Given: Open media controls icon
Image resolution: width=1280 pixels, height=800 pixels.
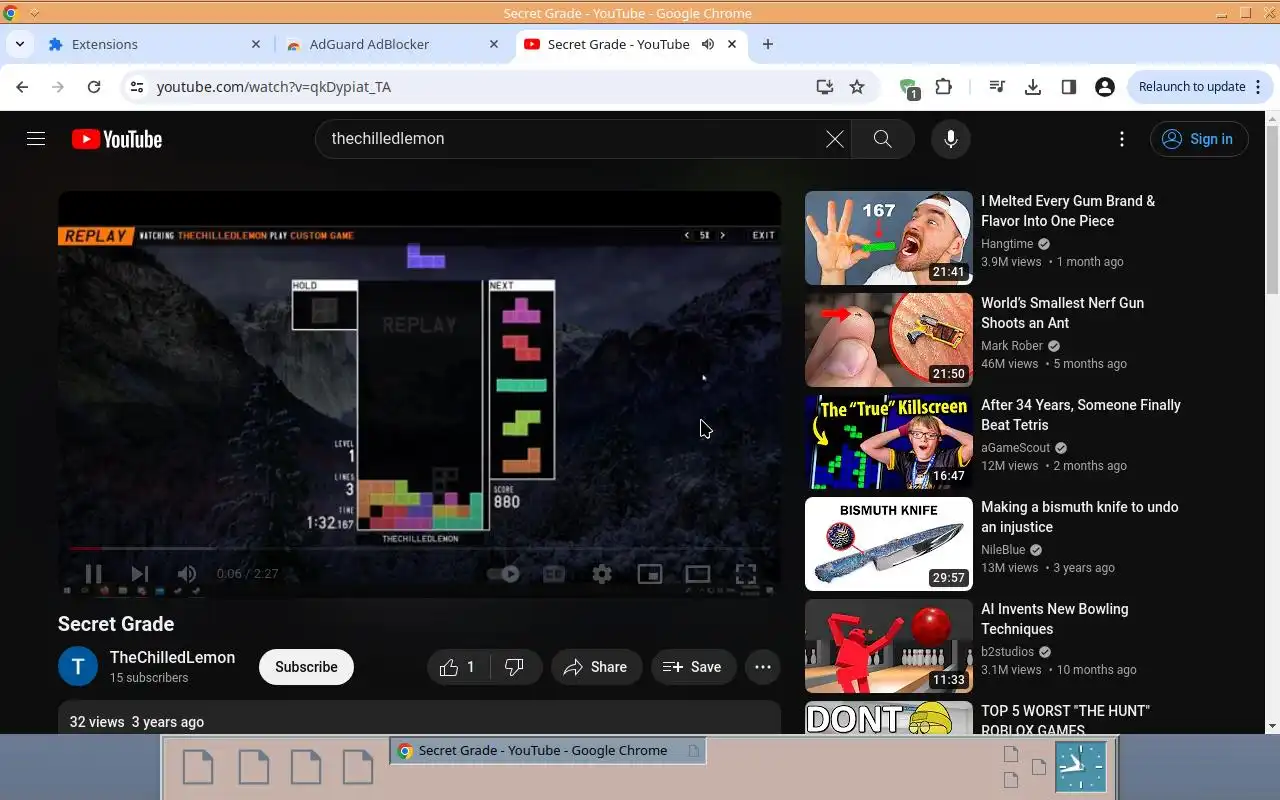Looking at the screenshot, I should 996,87.
